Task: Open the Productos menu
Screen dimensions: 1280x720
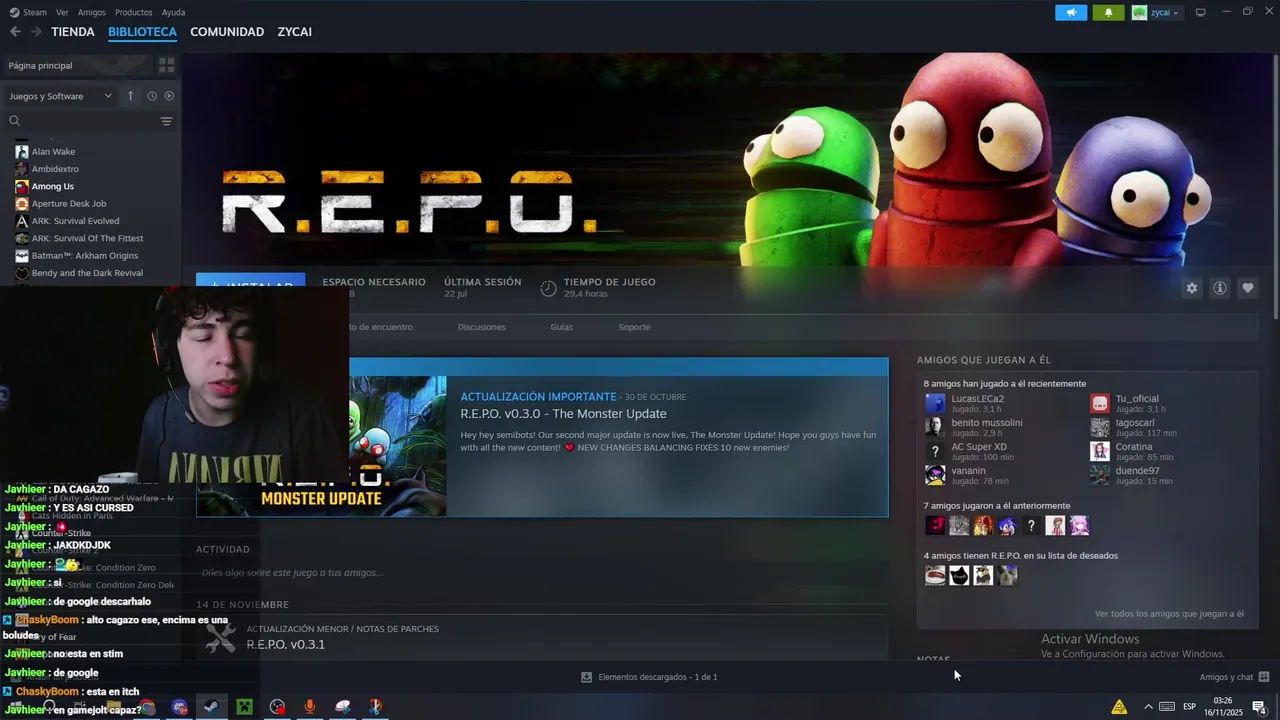Action: 134,13
